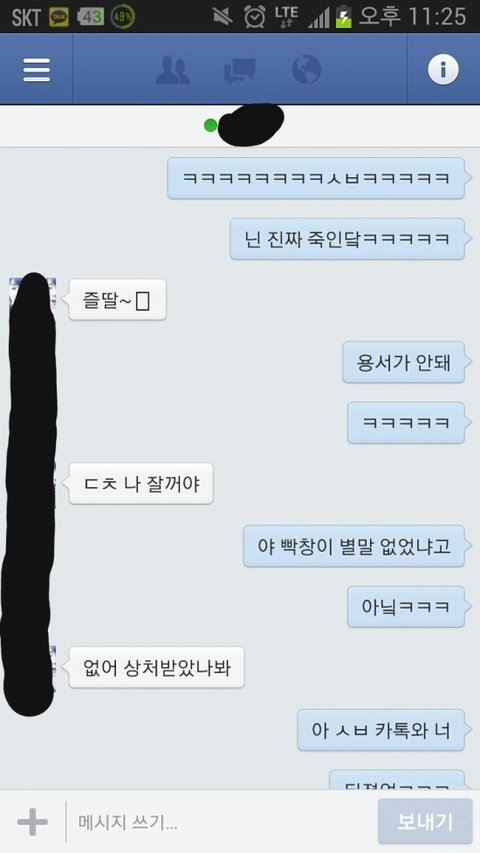The width and height of the screenshot is (480, 853).
Task: Tap the KakaoTalk notification icon in status bar
Action: 59,17
